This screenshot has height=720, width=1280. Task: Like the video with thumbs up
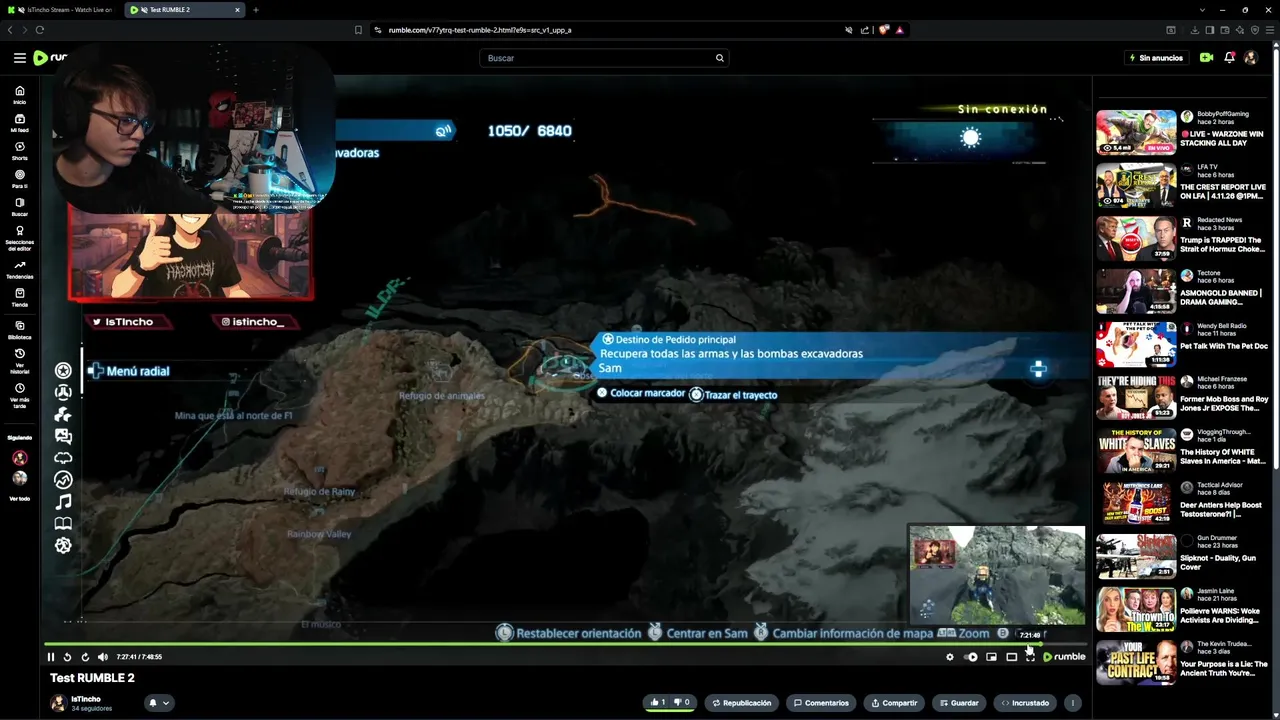657,703
